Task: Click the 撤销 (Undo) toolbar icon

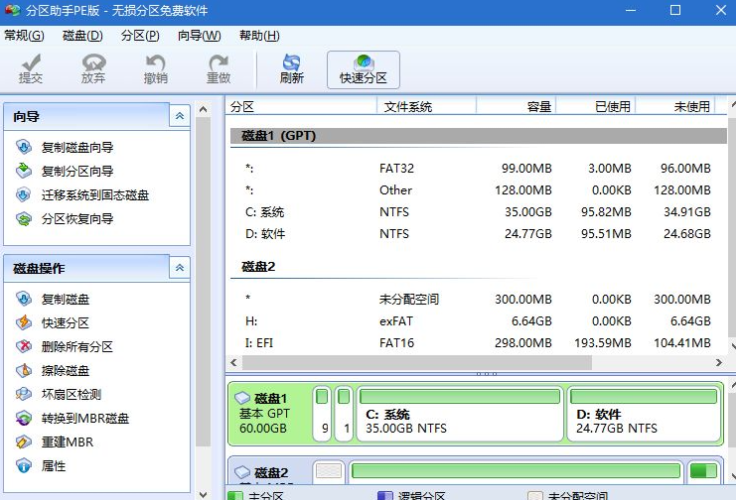Action: [x=155, y=68]
